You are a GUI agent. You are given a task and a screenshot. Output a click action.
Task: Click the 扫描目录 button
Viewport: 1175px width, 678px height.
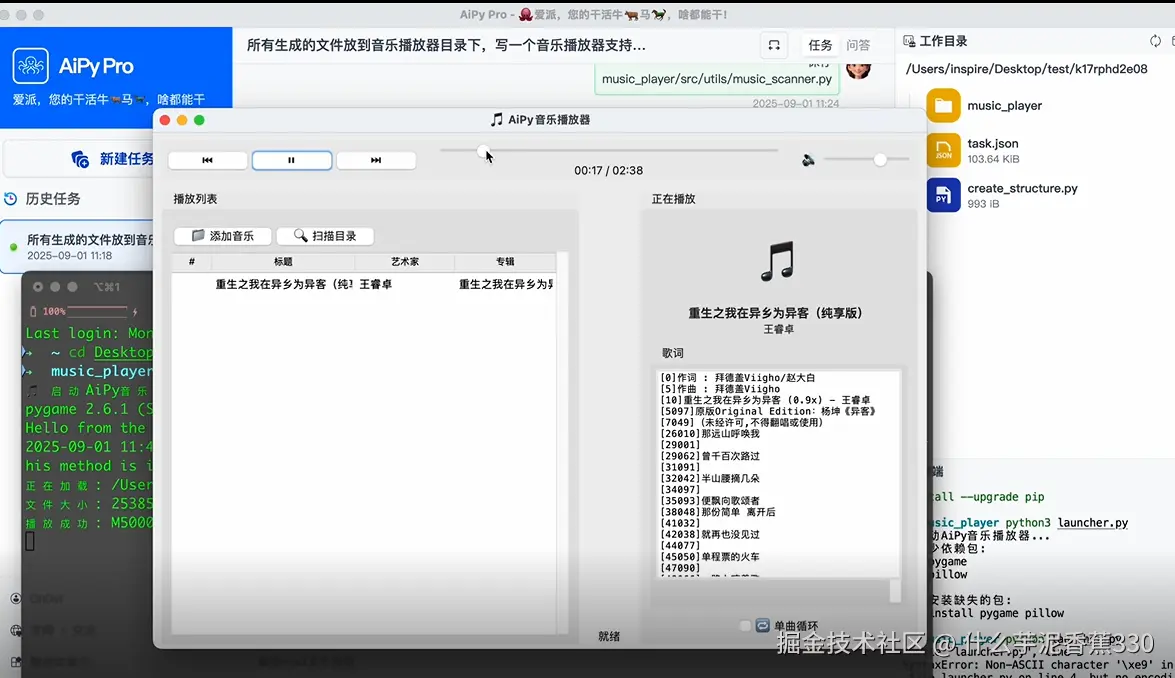pyautogui.click(x=325, y=236)
